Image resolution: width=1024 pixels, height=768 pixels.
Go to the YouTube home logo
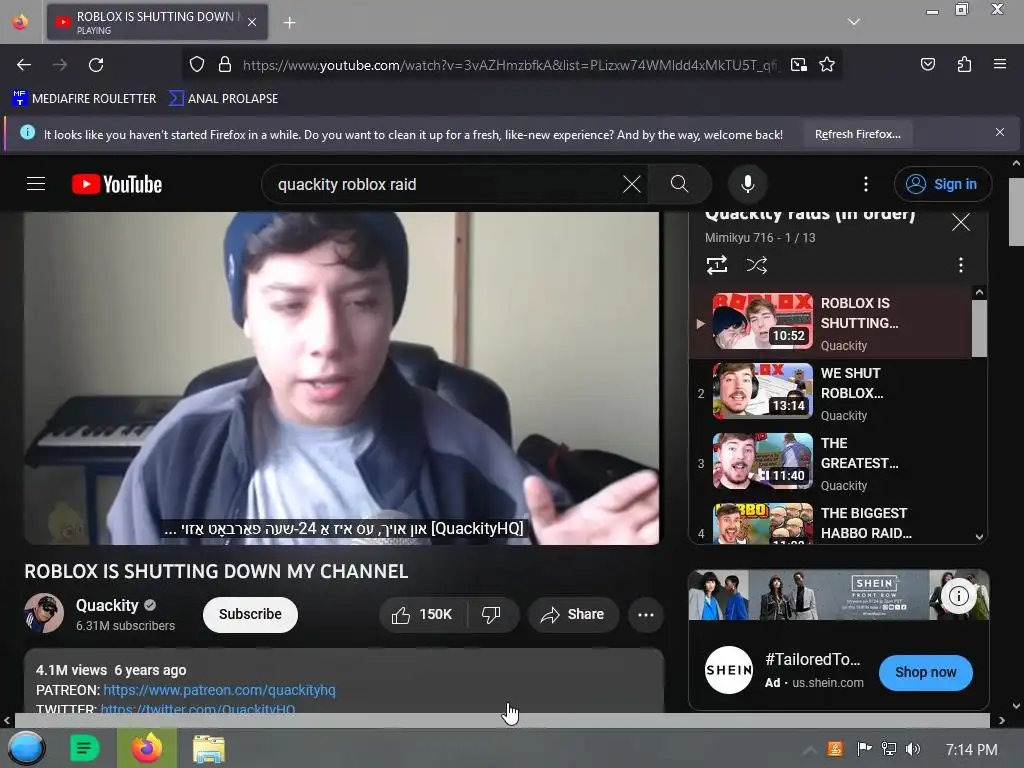click(x=117, y=184)
